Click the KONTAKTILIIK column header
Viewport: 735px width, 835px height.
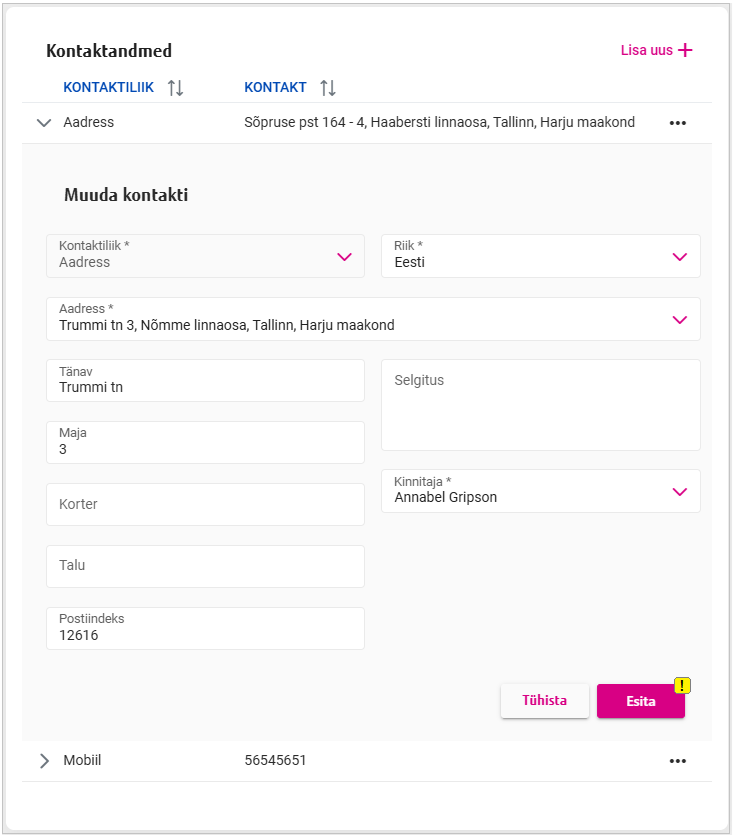tap(109, 87)
